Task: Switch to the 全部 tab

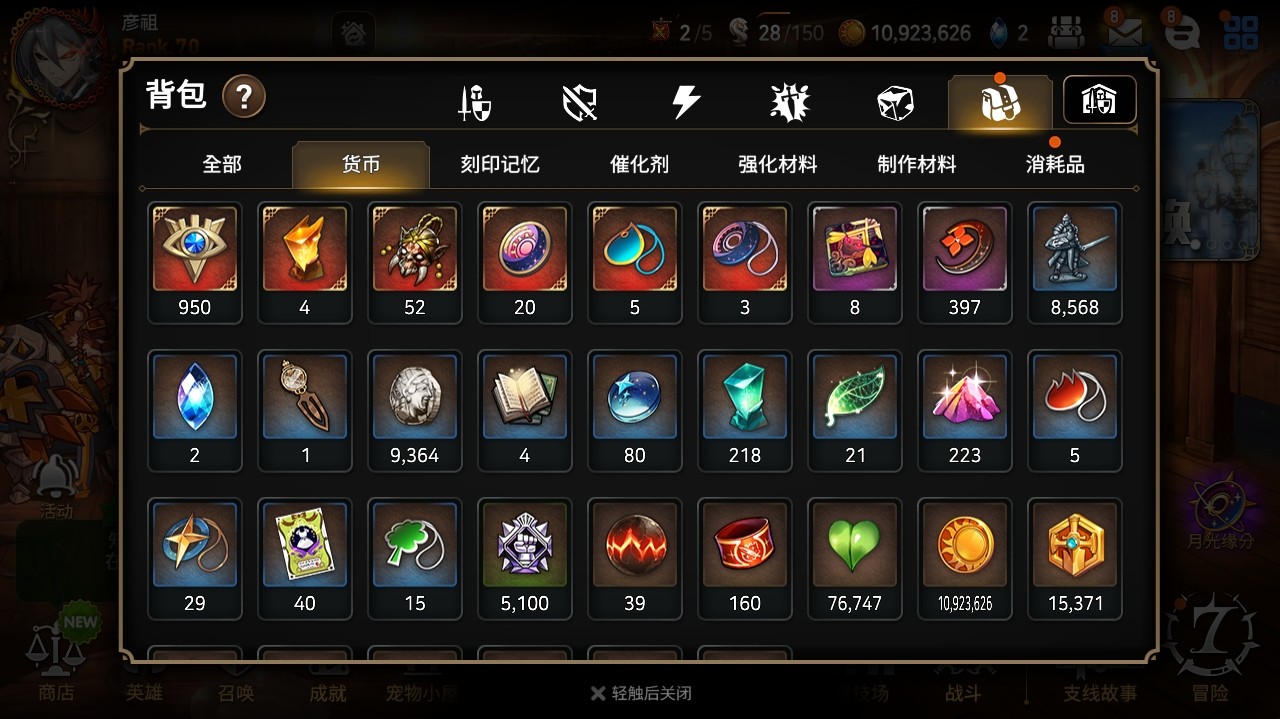Action: (x=222, y=164)
